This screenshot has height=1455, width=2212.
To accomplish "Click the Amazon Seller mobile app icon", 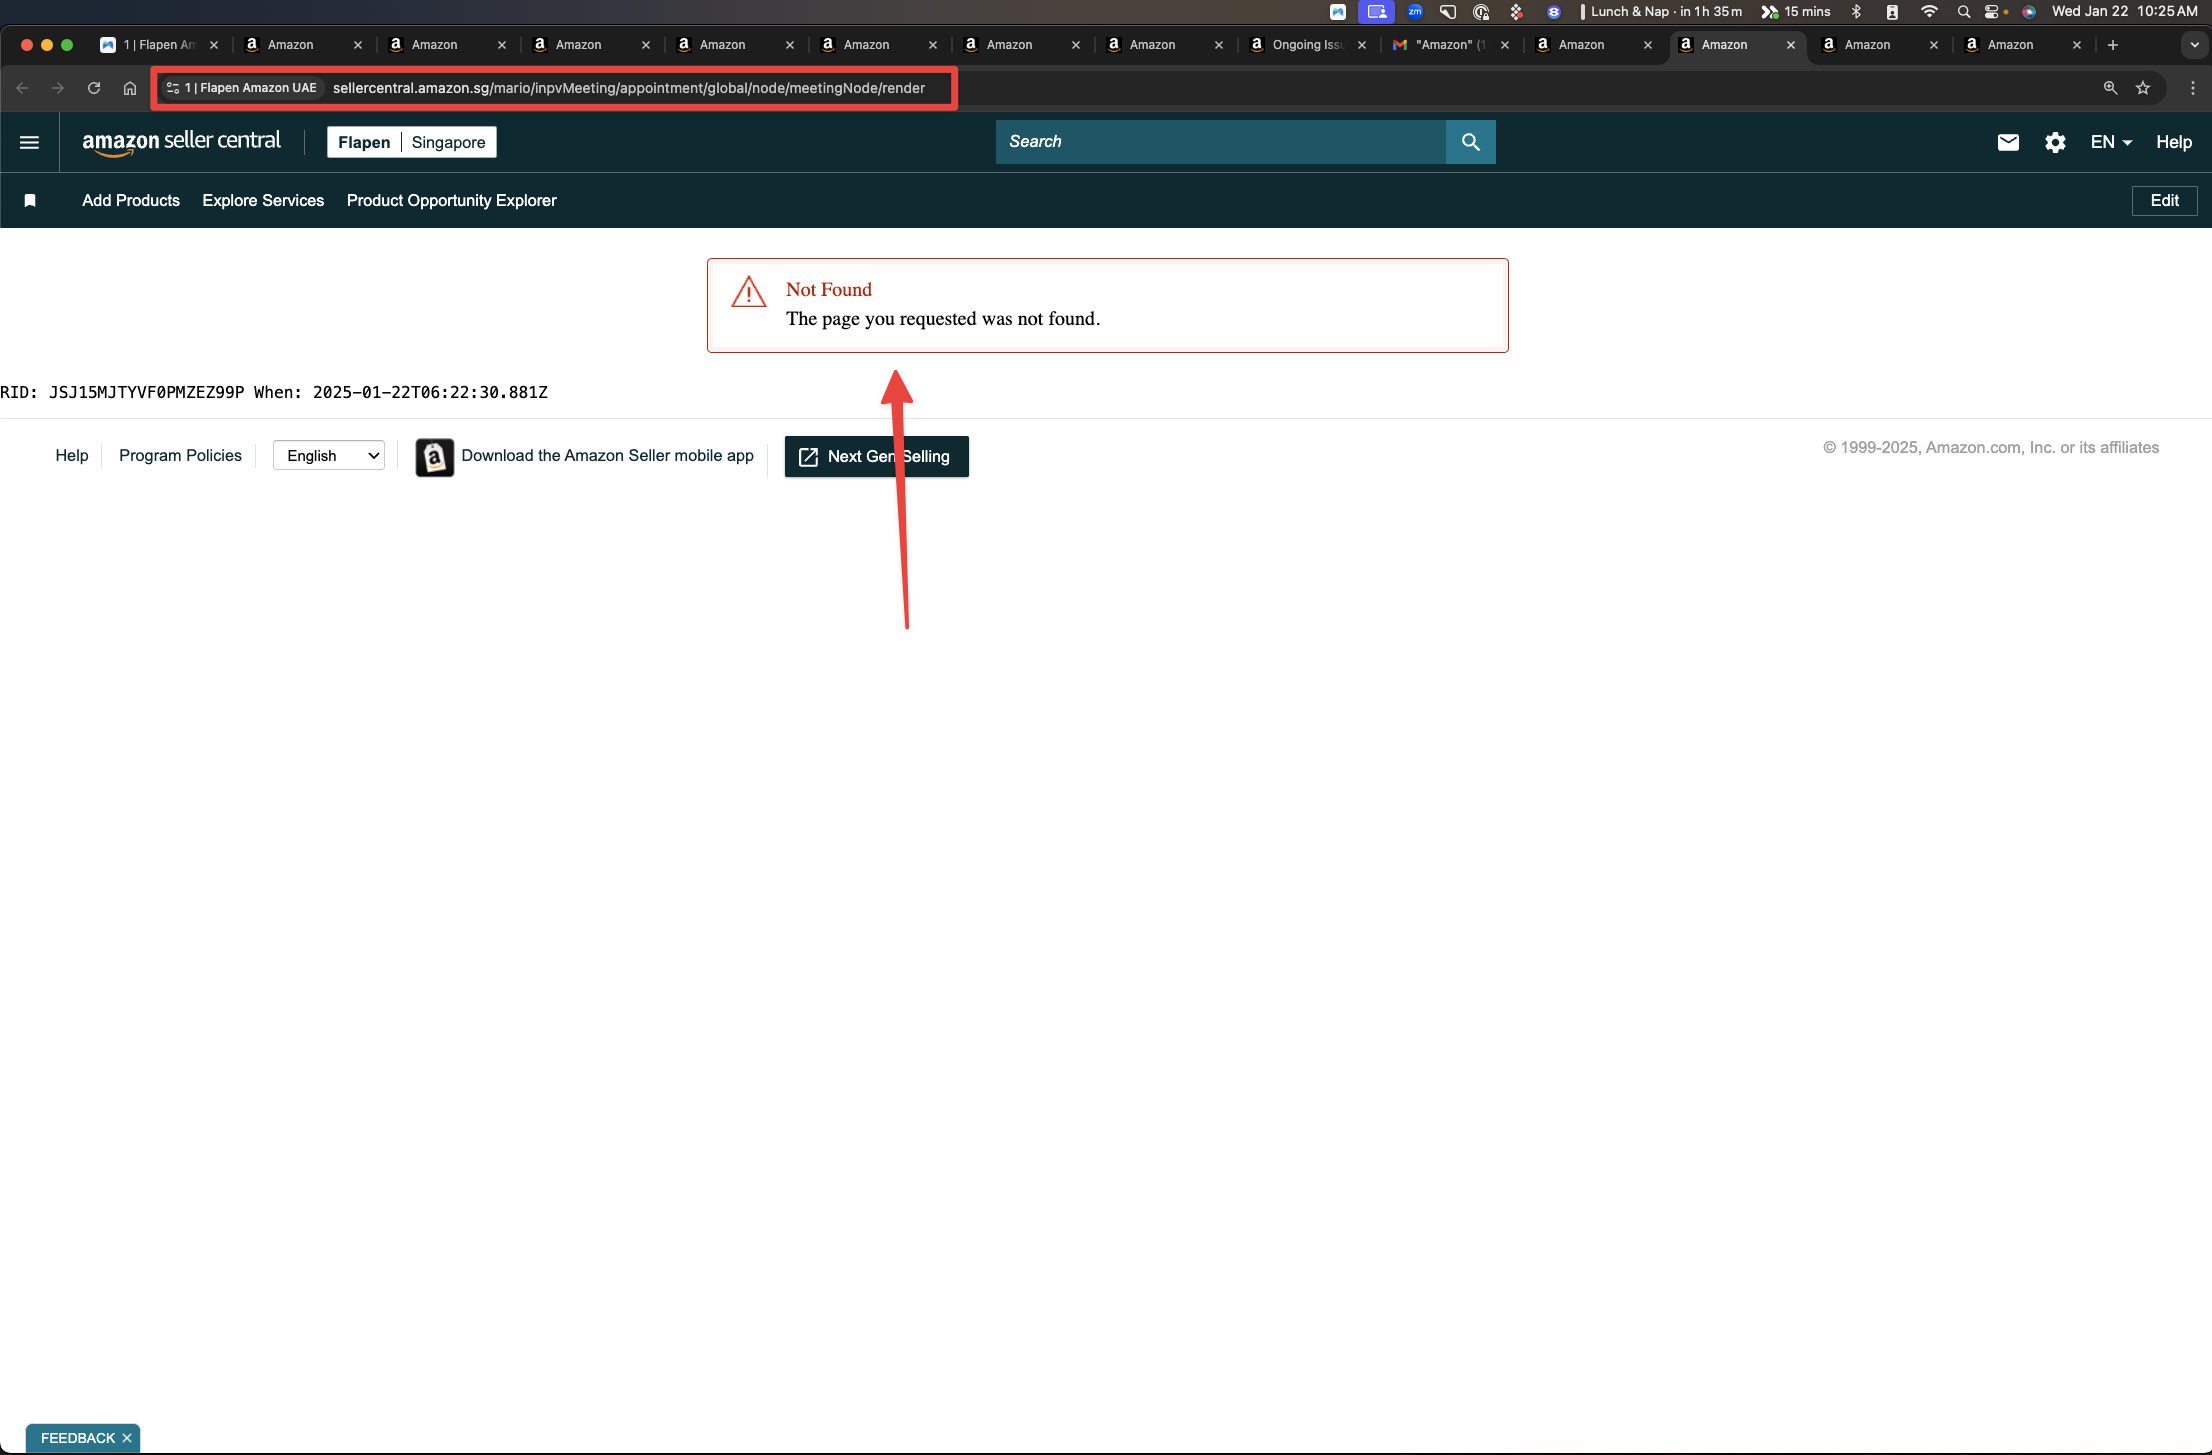I will click(x=434, y=457).
